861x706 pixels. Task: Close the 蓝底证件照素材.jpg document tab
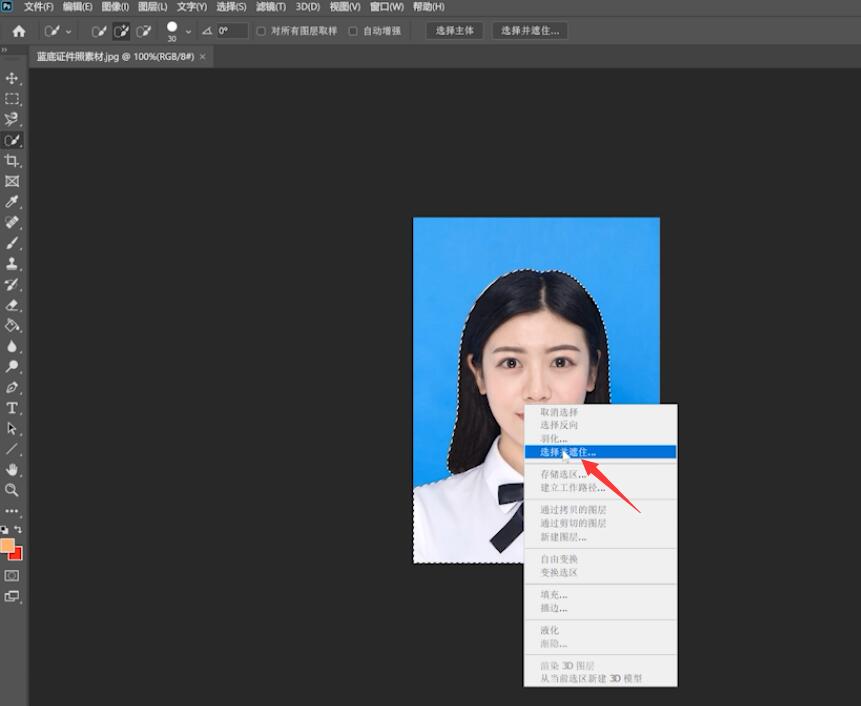203,57
